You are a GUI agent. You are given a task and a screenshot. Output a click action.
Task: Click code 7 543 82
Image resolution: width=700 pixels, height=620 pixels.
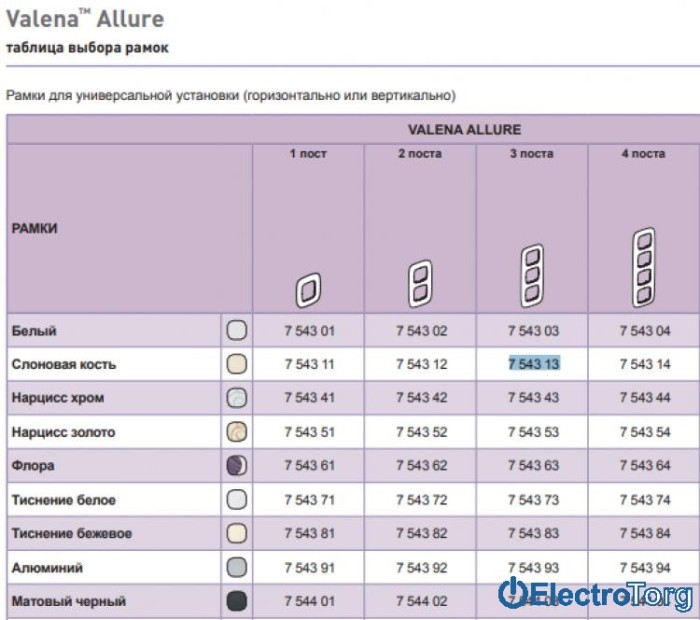421,533
